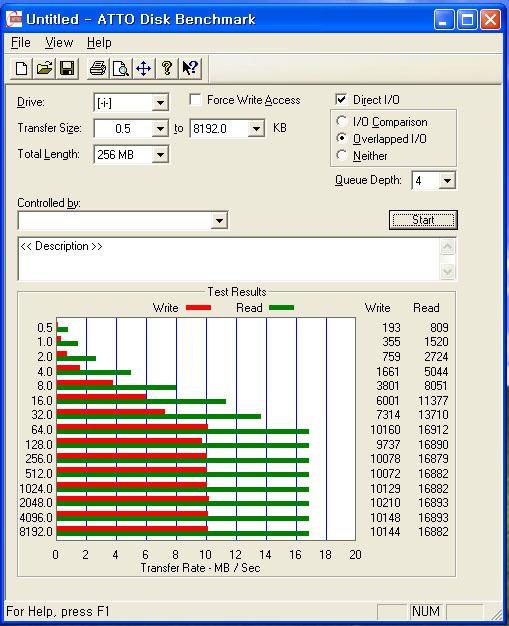Enable the Force Write Access checkbox

pos(195,99)
